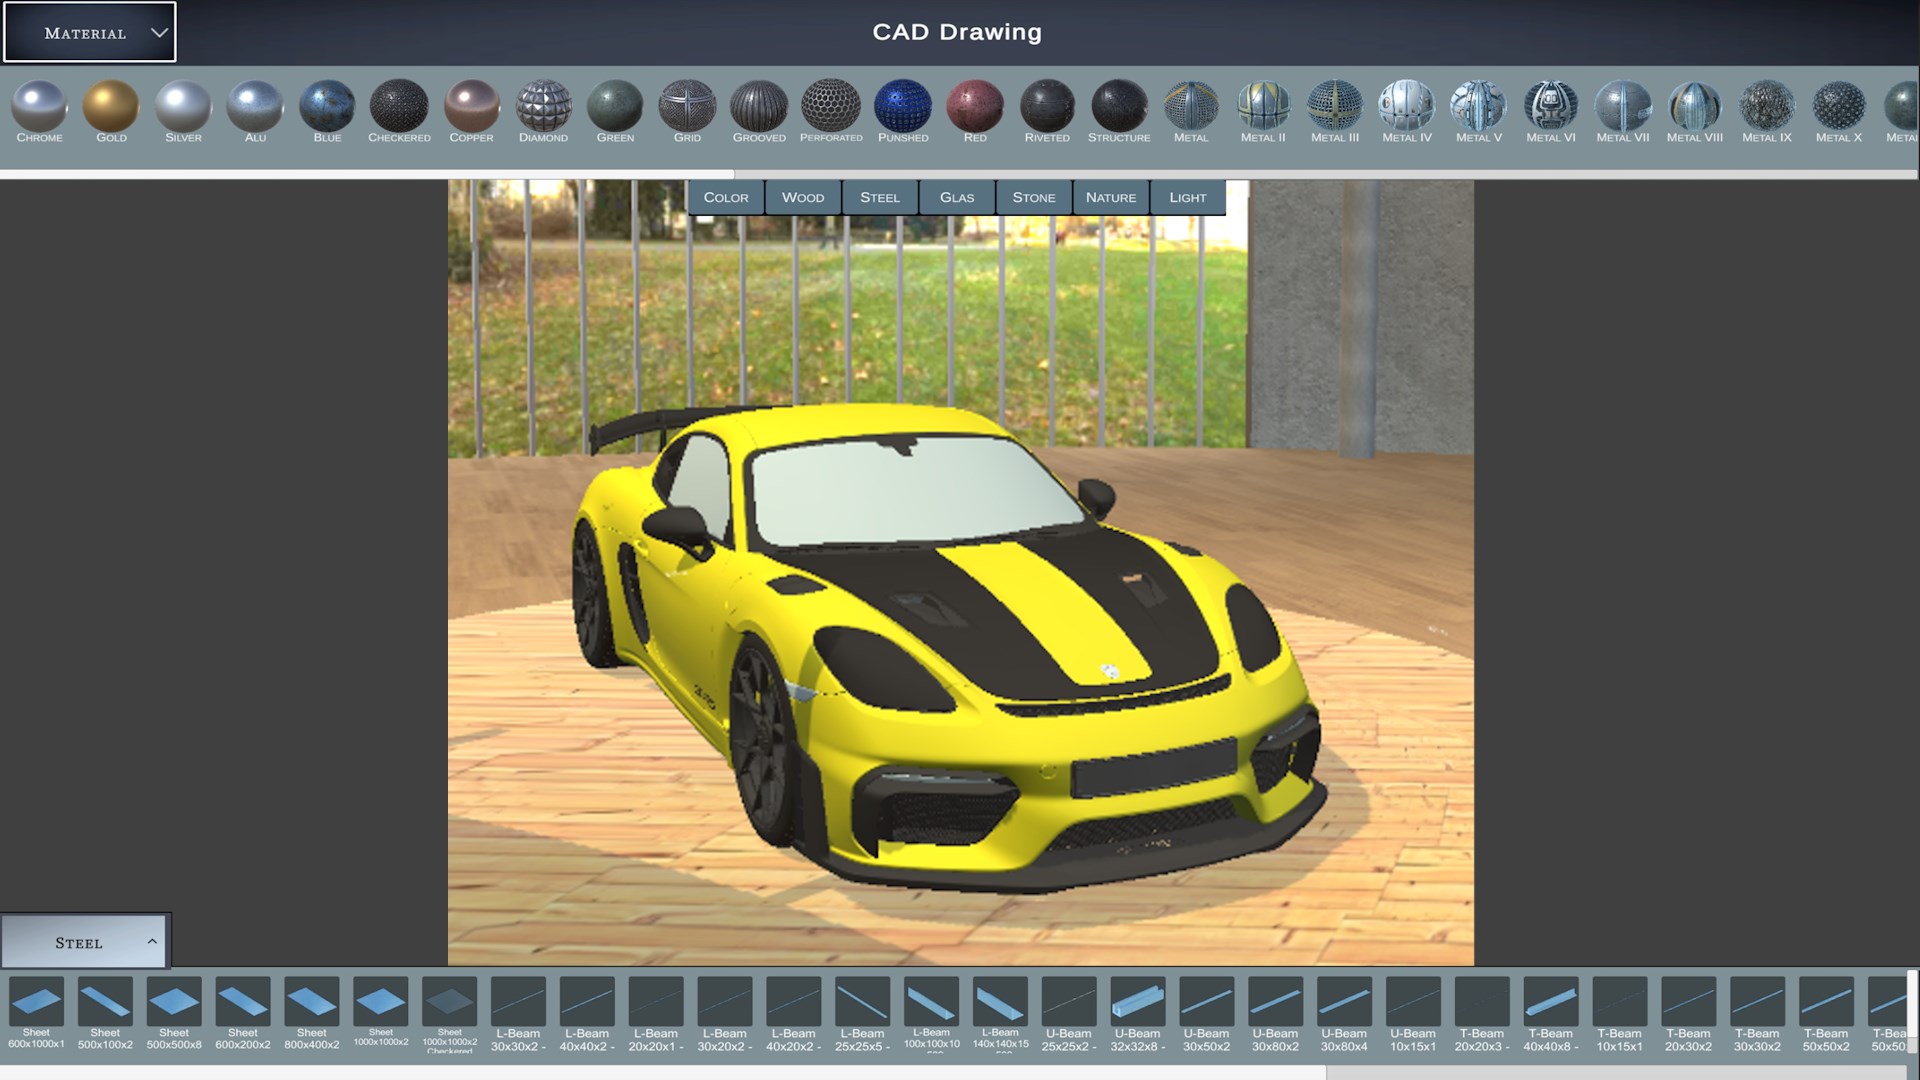1920x1080 pixels.
Task: Click the Stone category button
Action: click(1034, 197)
